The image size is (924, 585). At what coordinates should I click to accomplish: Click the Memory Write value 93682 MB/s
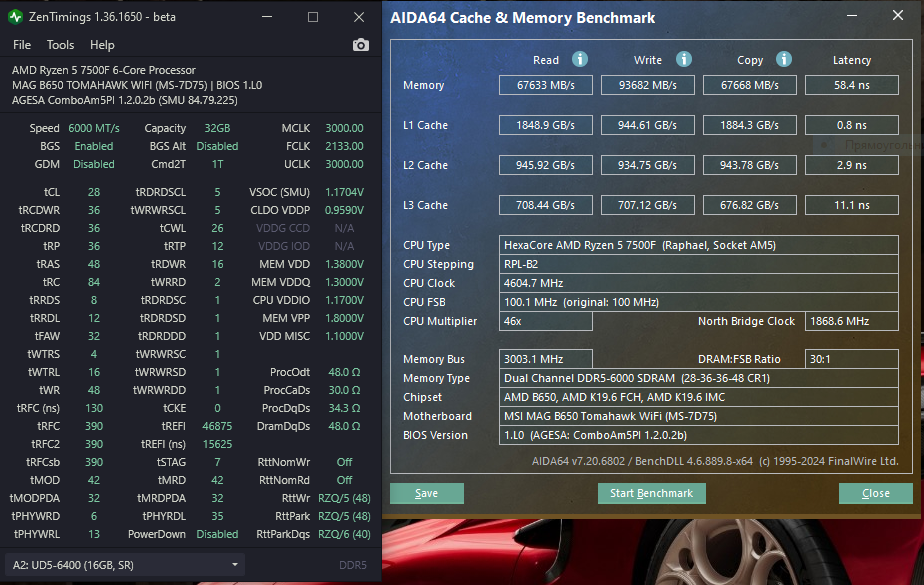click(648, 85)
